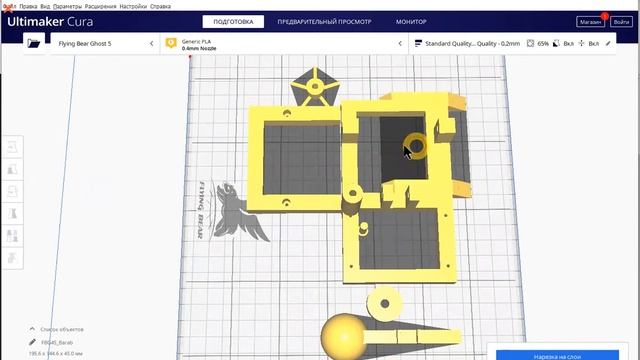Open the Файл menu
This screenshot has width=640, height=360.
coord(10,7)
